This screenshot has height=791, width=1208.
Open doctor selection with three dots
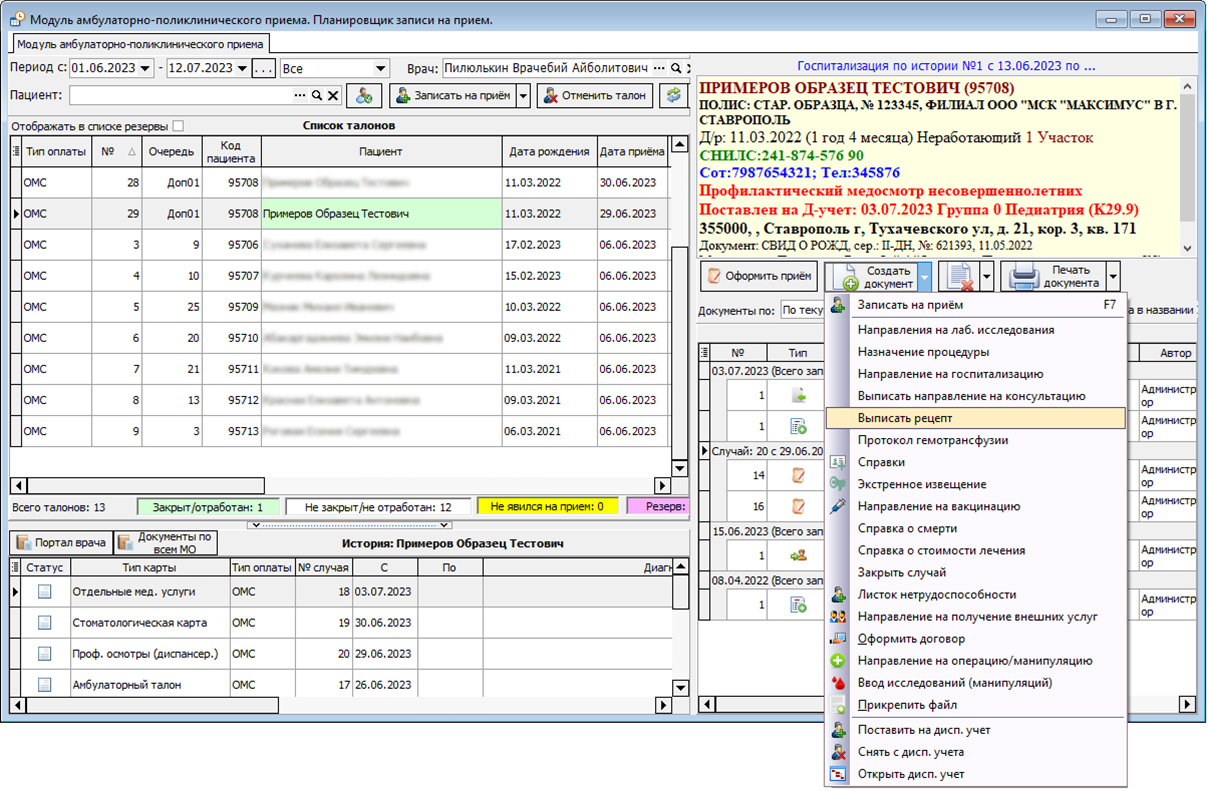(659, 68)
